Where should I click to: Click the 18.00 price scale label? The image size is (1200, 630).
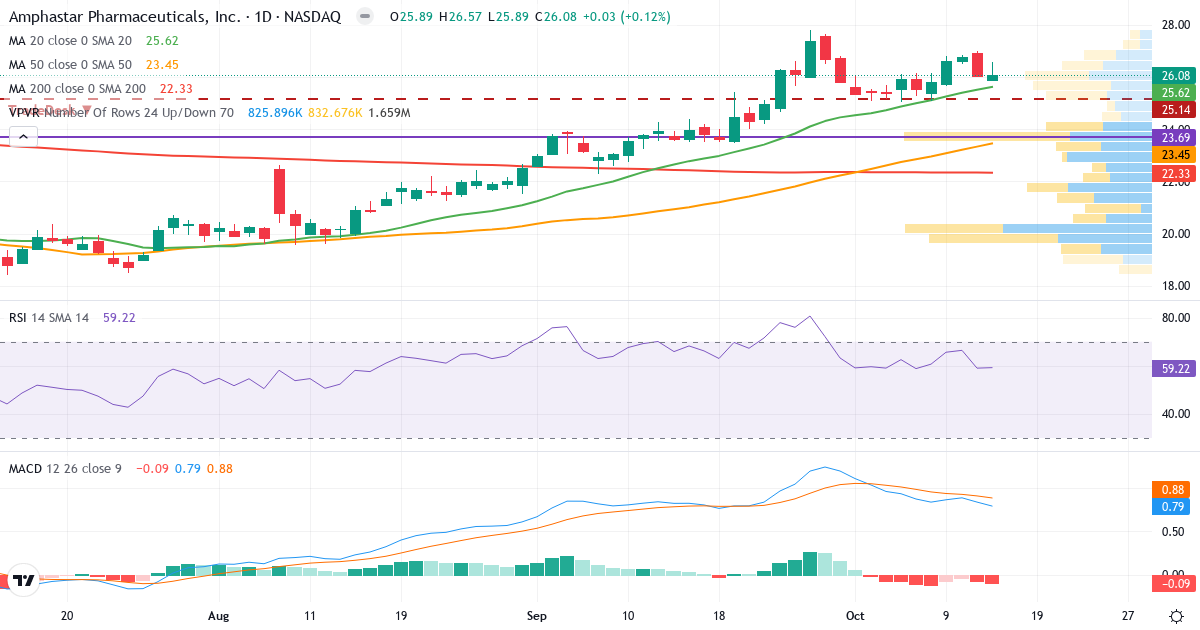[x=1174, y=286]
